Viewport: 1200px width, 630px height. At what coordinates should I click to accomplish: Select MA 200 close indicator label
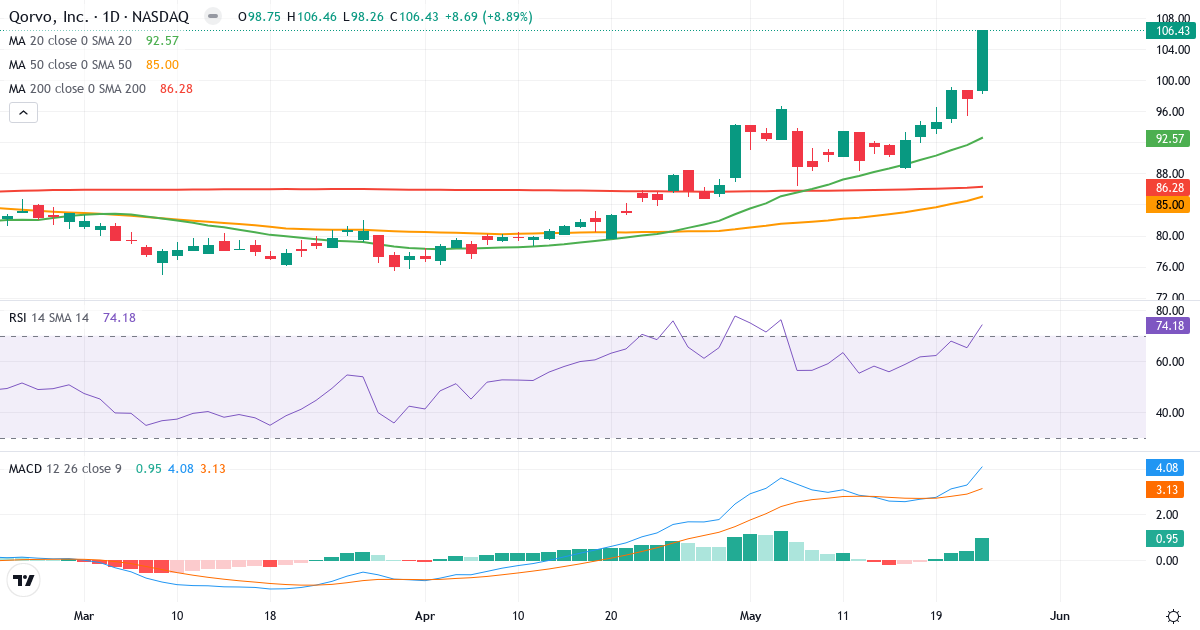(77, 89)
